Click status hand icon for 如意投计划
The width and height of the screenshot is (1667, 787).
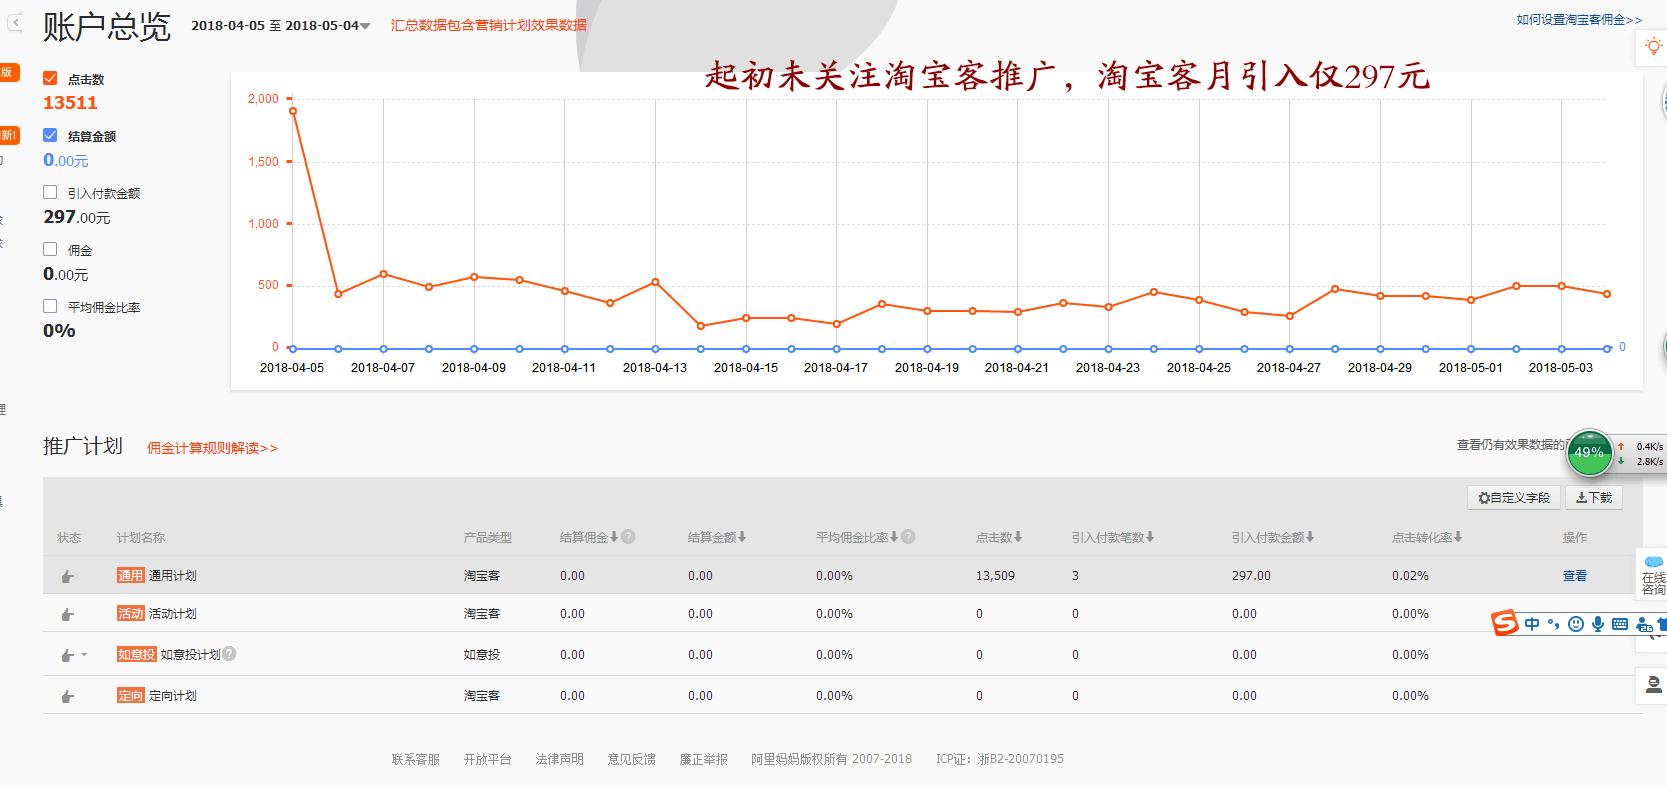pos(68,655)
